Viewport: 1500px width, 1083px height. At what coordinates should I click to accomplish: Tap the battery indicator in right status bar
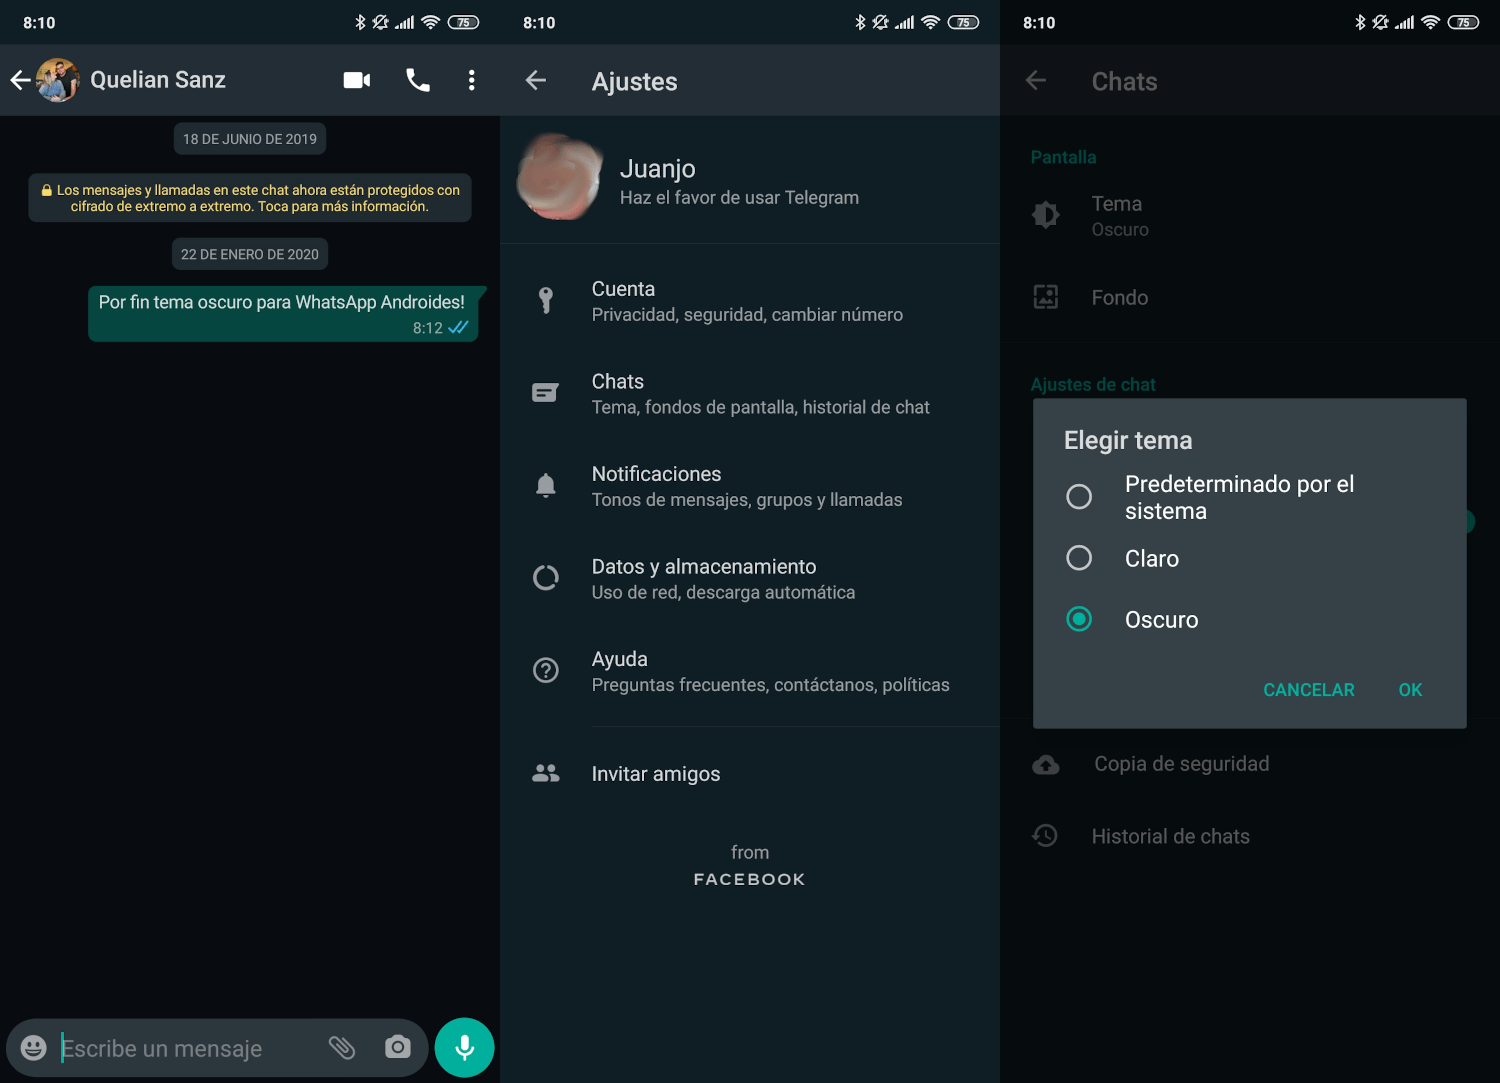pyautogui.click(x=1463, y=22)
